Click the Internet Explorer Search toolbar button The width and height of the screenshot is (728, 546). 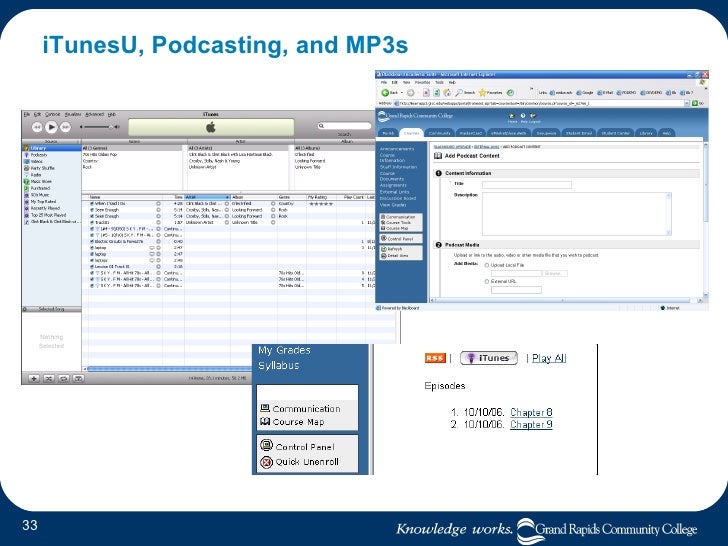click(466, 93)
